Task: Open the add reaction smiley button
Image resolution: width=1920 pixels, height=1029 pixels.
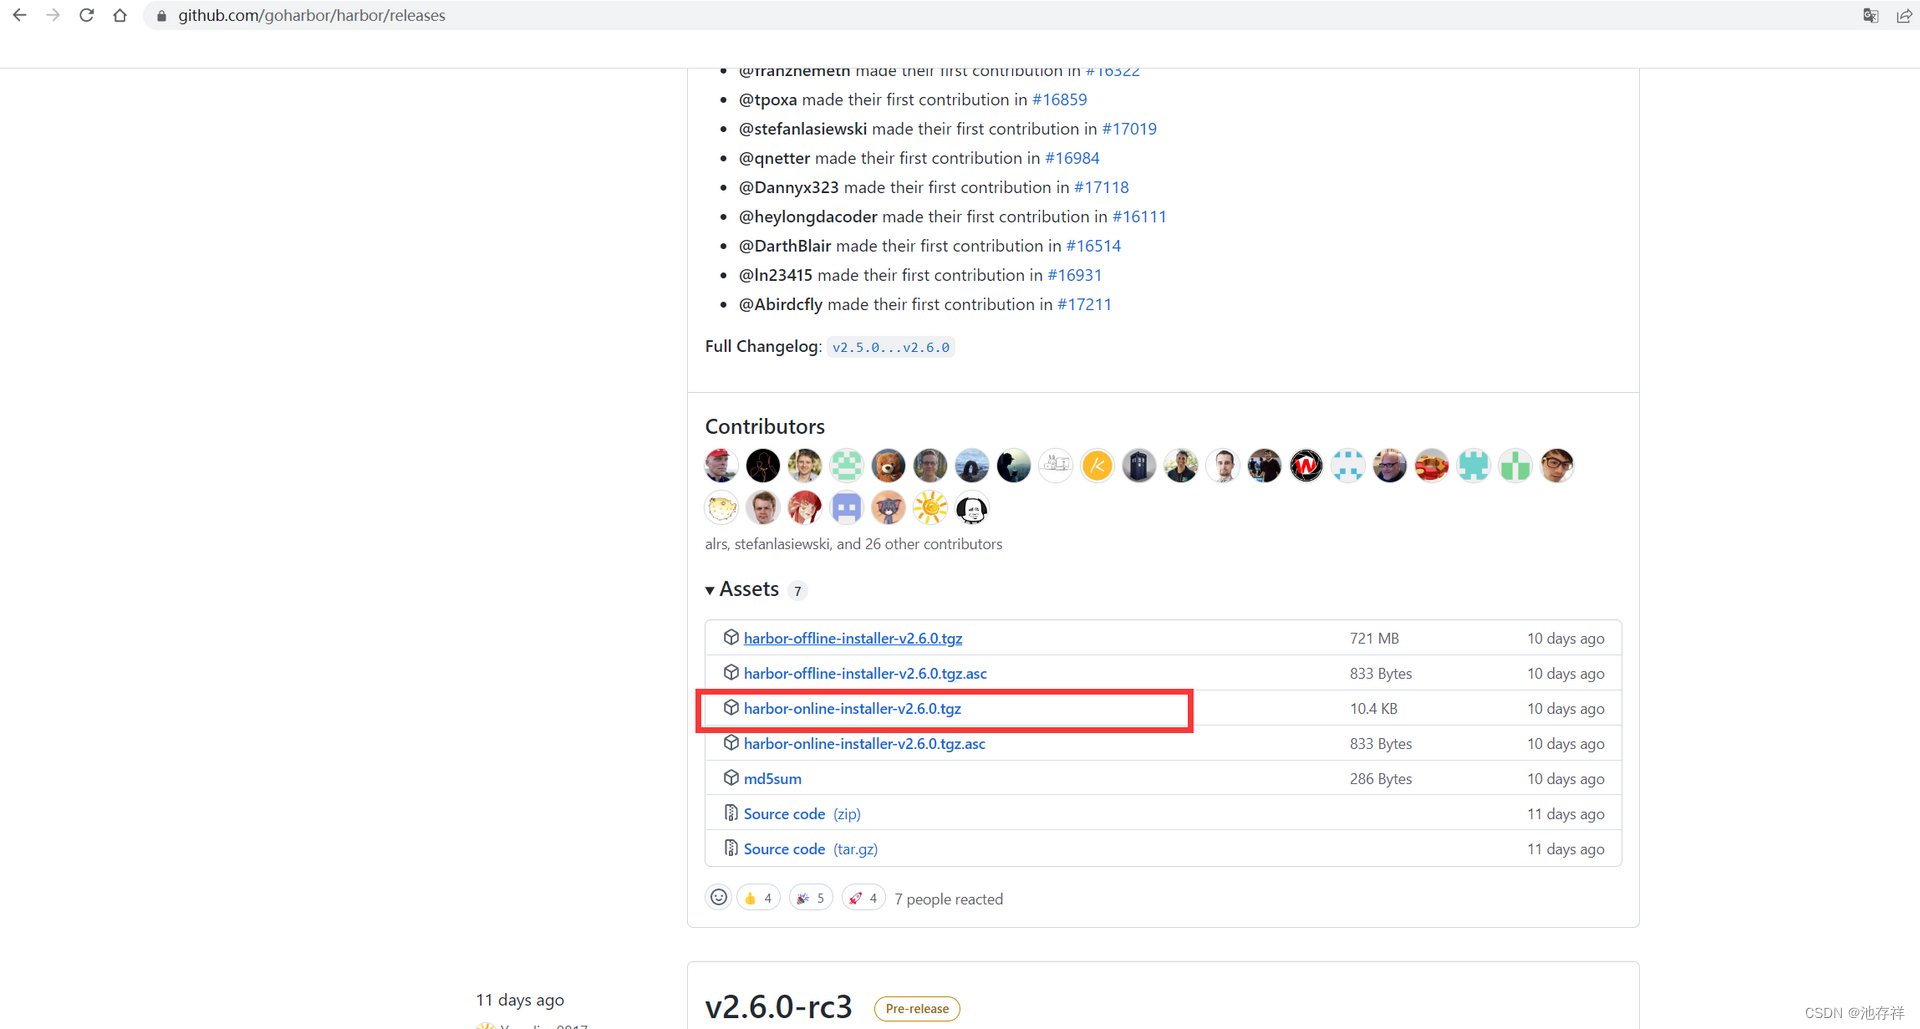Action: pyautogui.click(x=718, y=898)
